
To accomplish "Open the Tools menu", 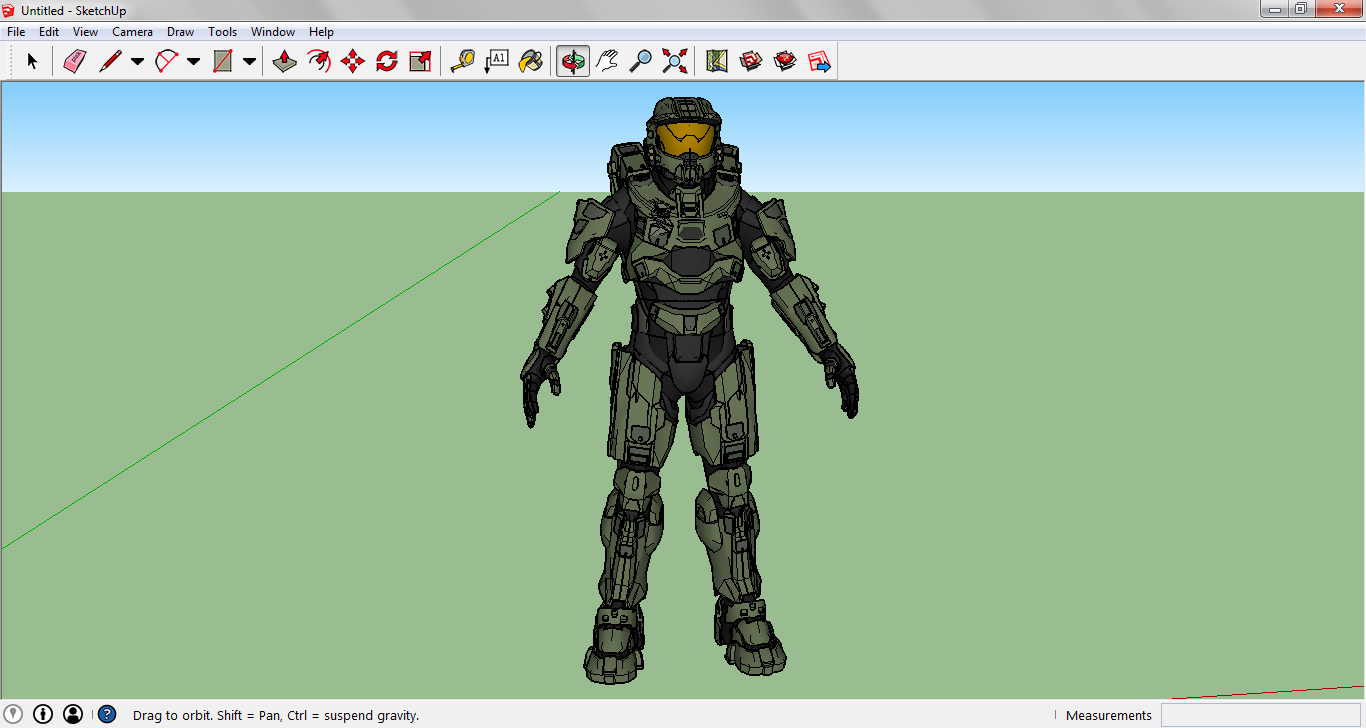I will (x=222, y=32).
